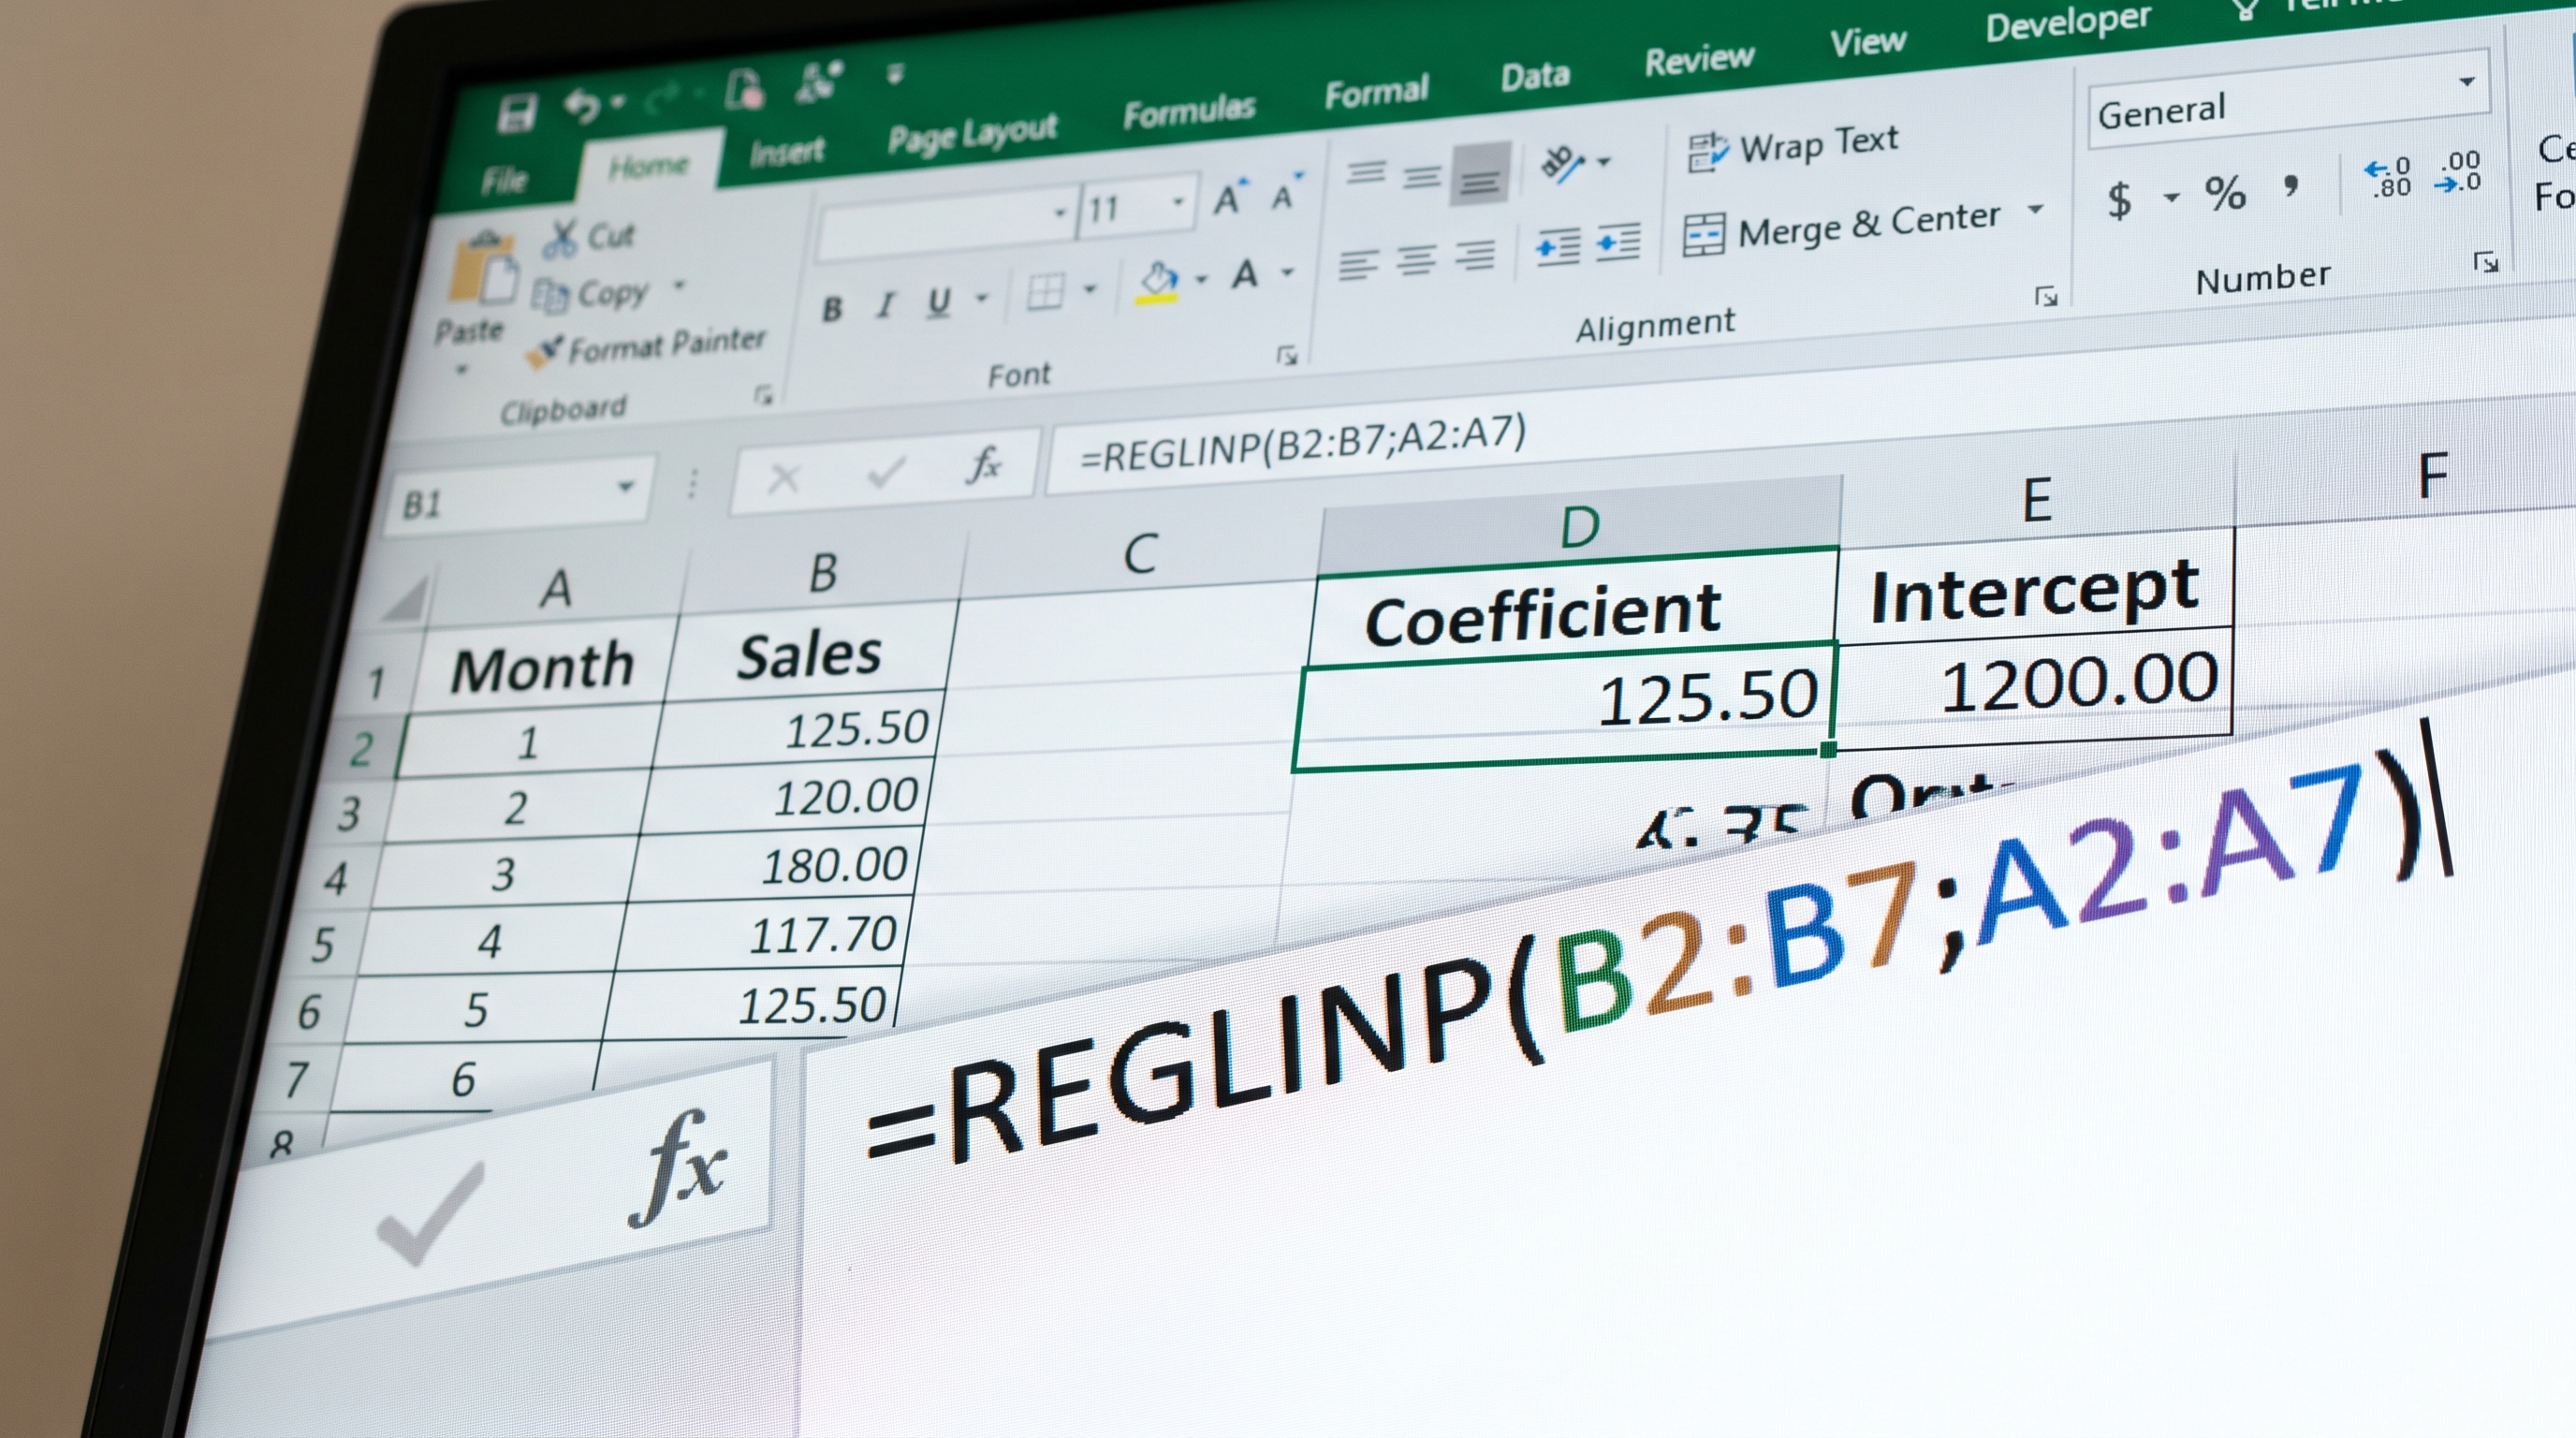Viewport: 2576px width, 1438px height.
Task: Click the small formula bar text =REGLINP(B2:B7;A2:A7)
Action: 1303,445
